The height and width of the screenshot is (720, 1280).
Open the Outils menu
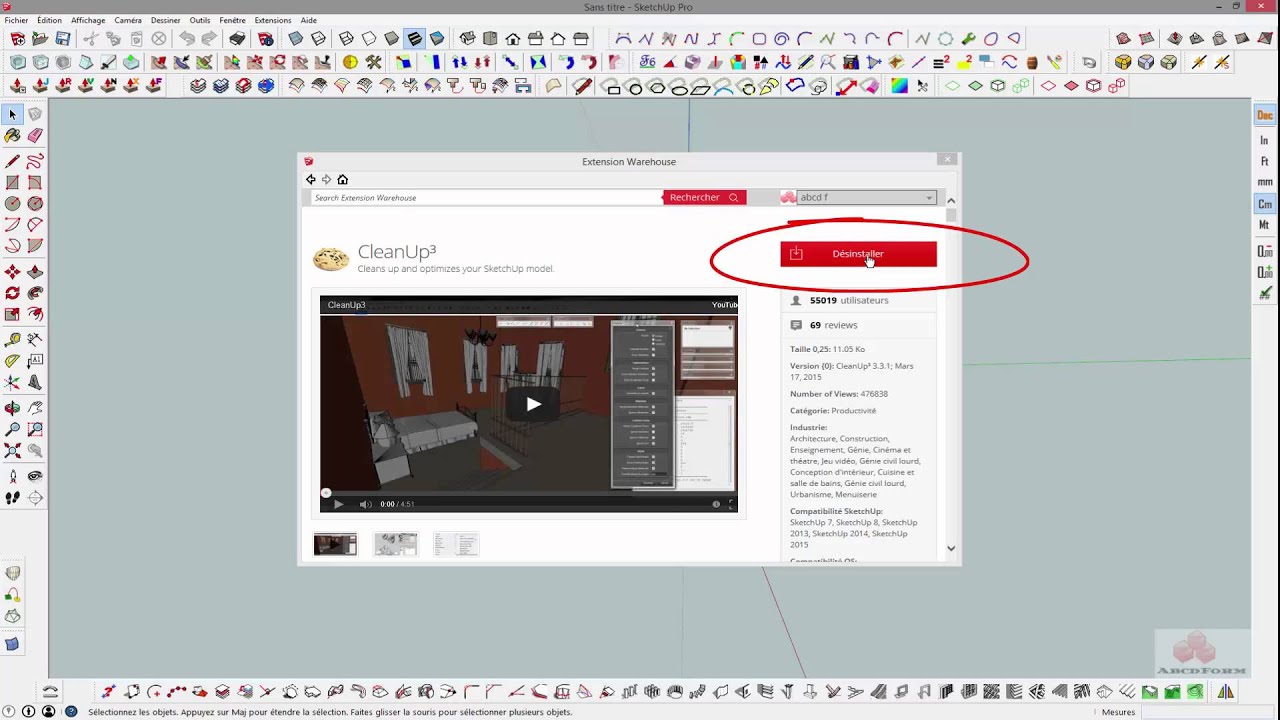(200, 20)
